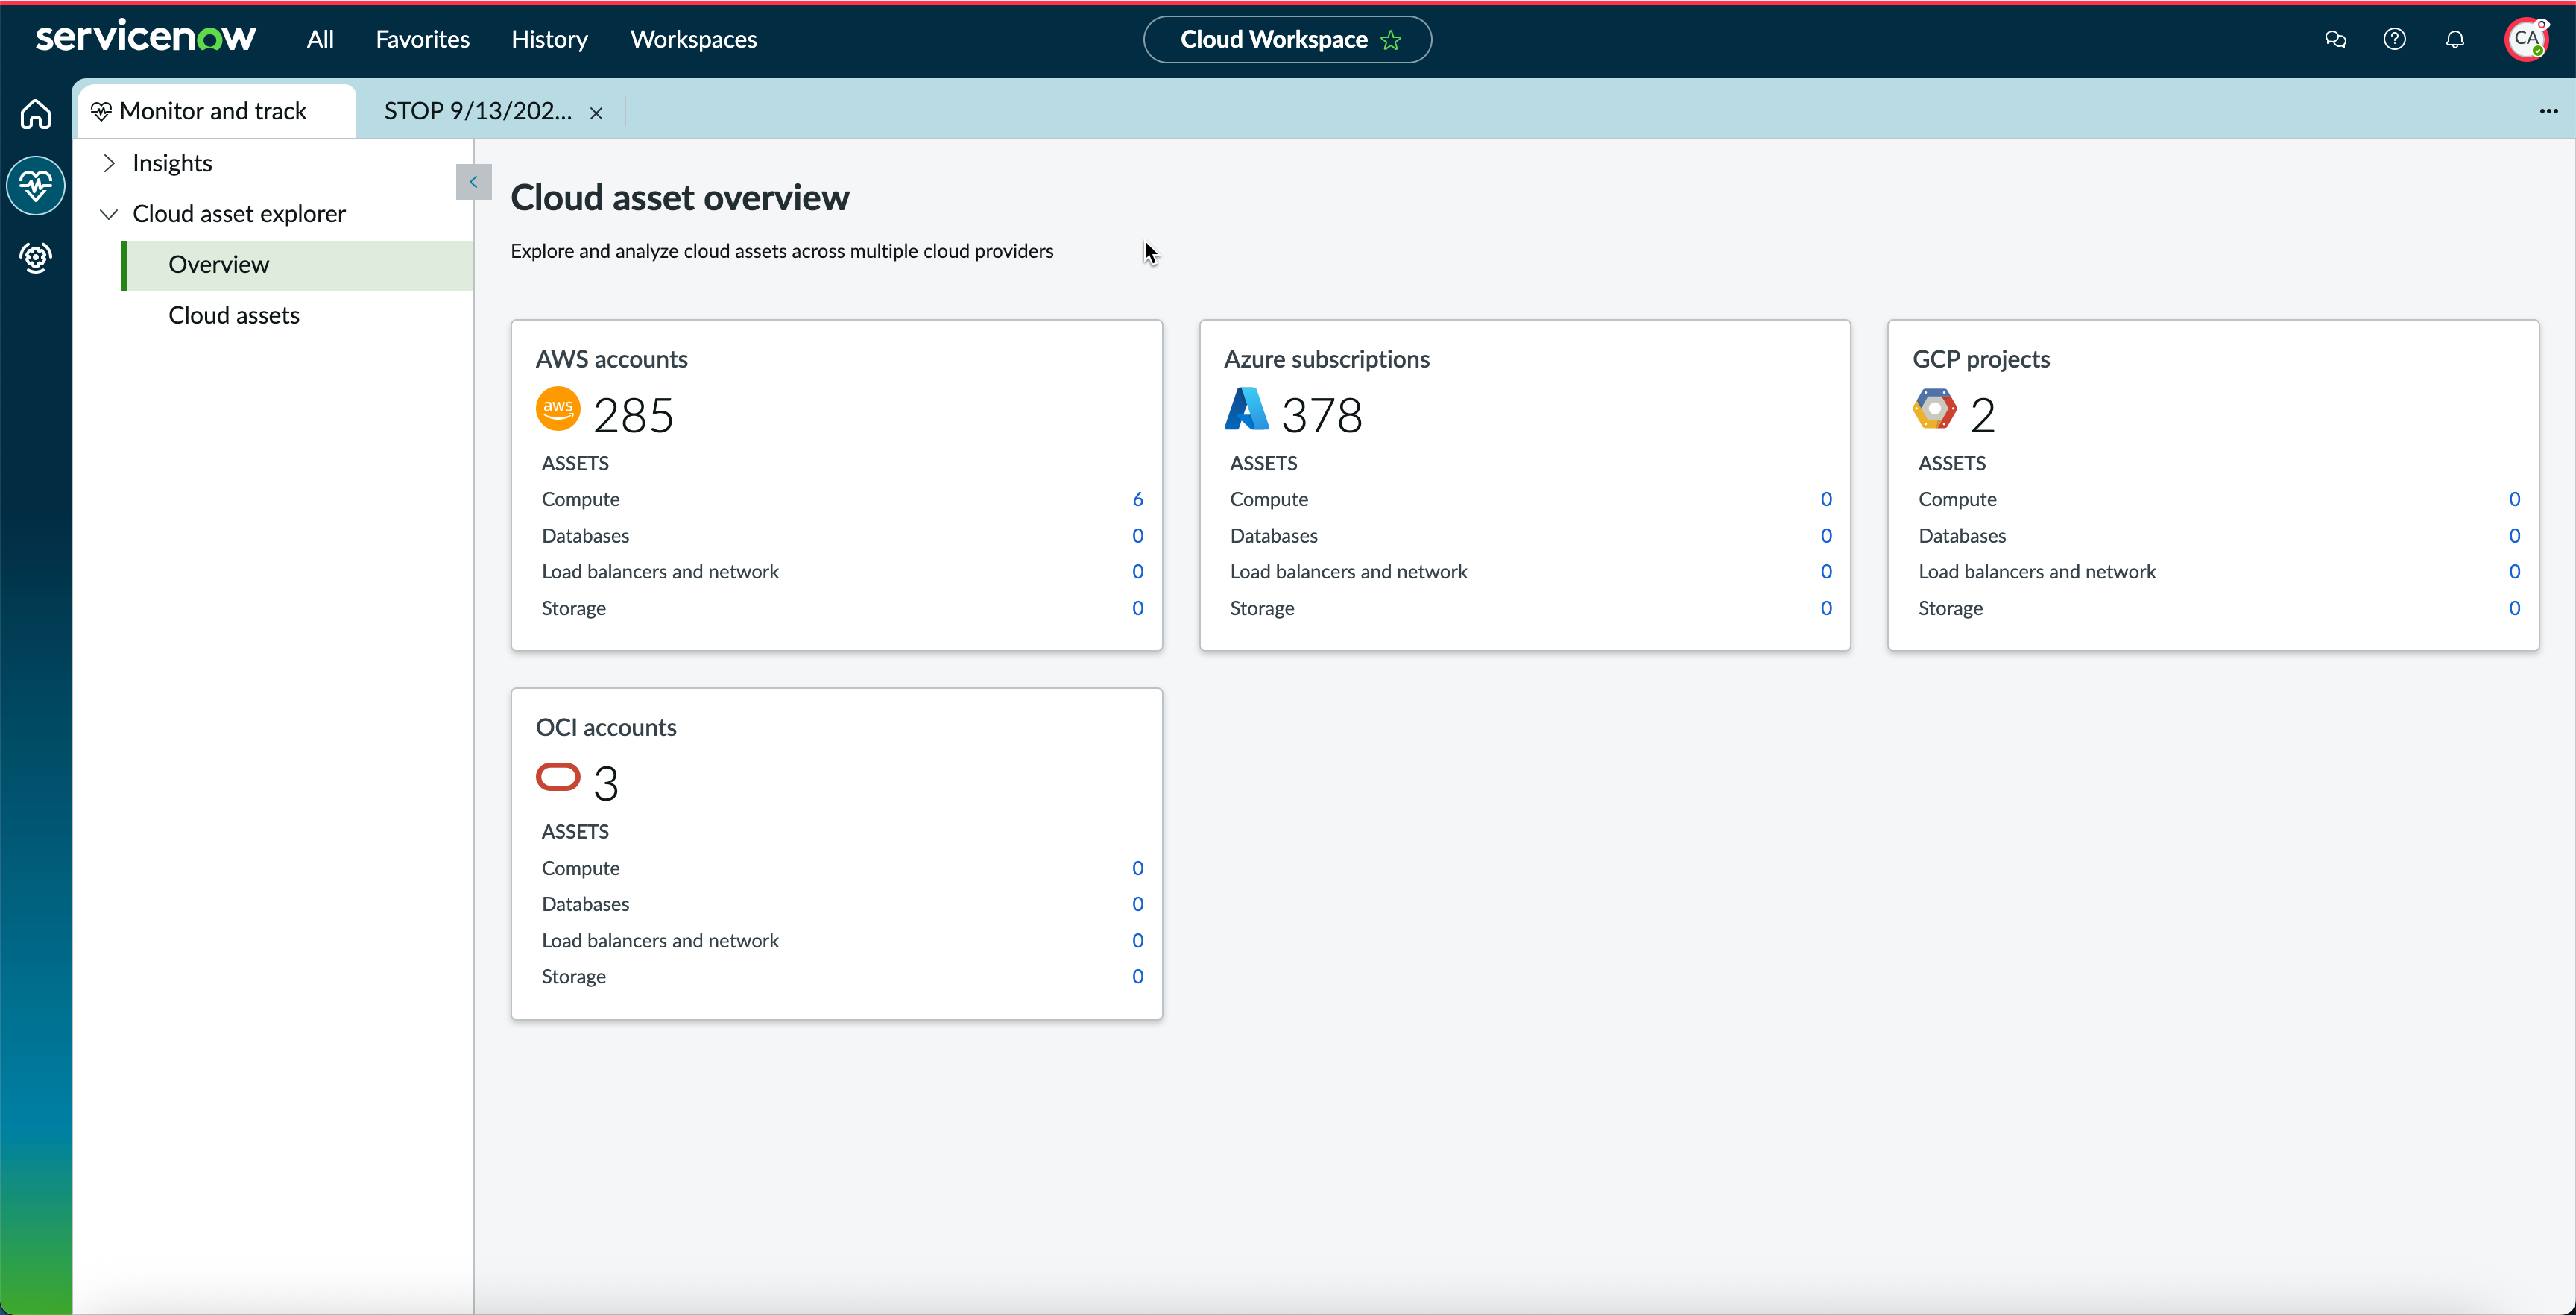The width and height of the screenshot is (2576, 1315).
Task: Click the GCP projects total 2
Action: coord(1983,415)
